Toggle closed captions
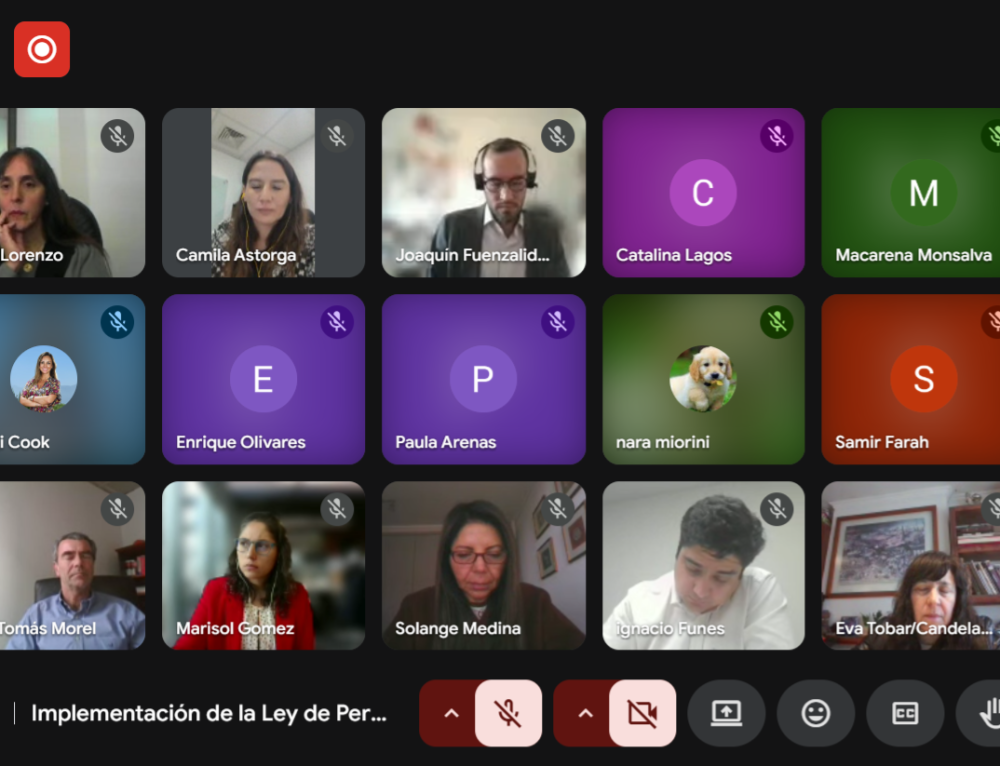Viewport: 1000px width, 766px height. tap(905, 713)
